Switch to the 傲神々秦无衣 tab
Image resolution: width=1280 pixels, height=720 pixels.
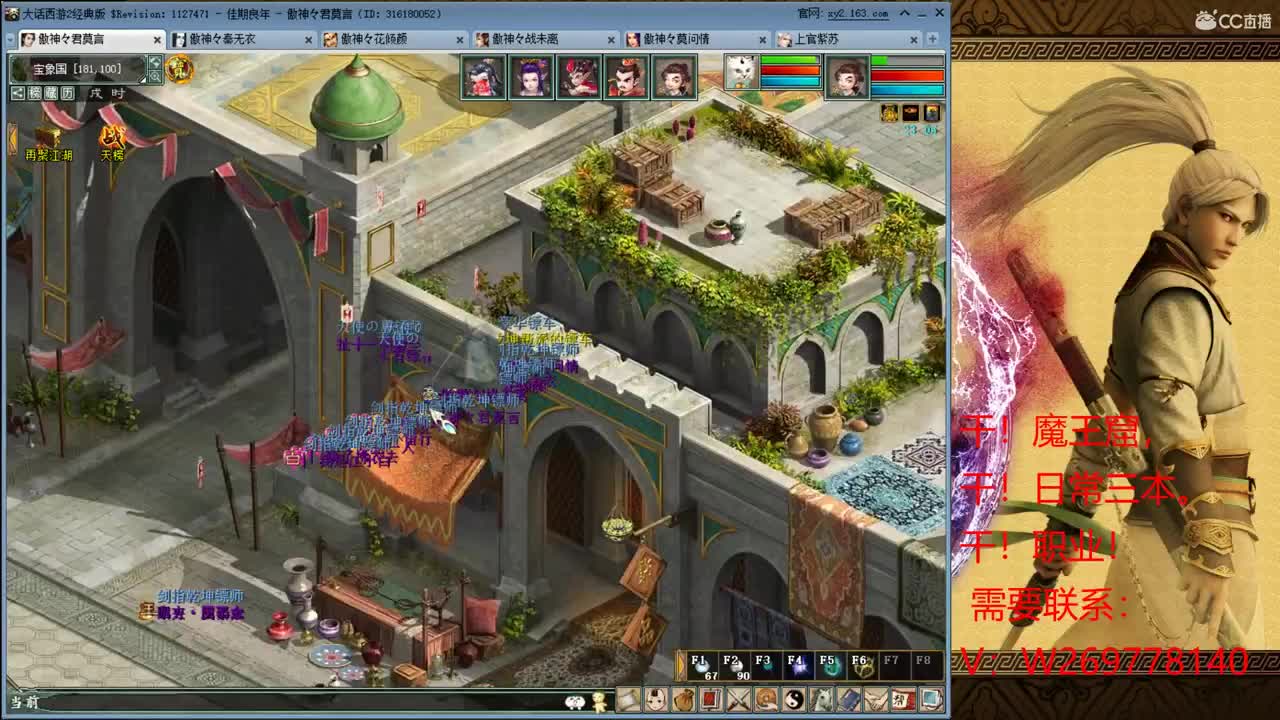click(x=242, y=39)
